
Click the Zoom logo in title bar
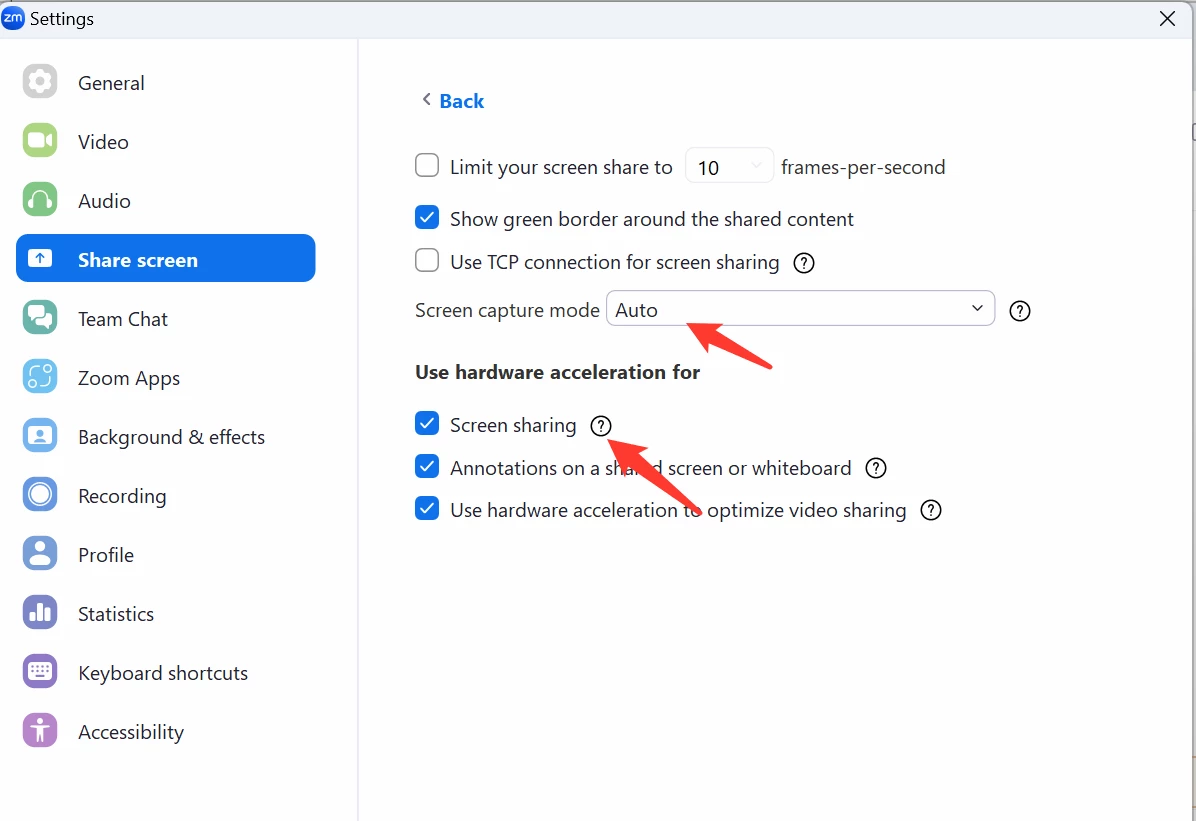click(x=13, y=18)
